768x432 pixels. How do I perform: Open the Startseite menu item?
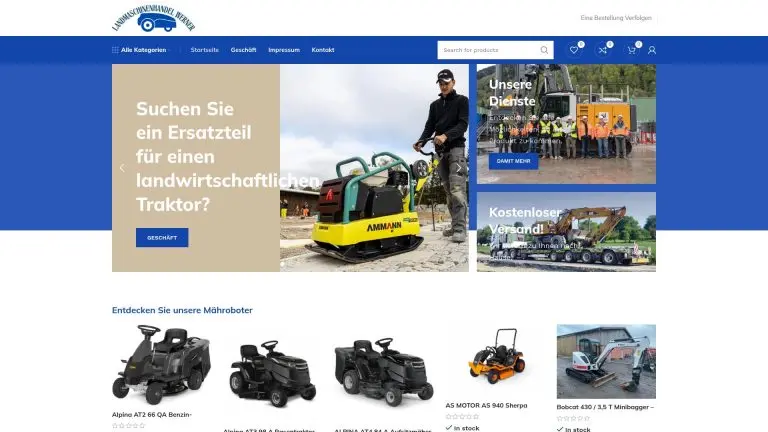point(204,50)
